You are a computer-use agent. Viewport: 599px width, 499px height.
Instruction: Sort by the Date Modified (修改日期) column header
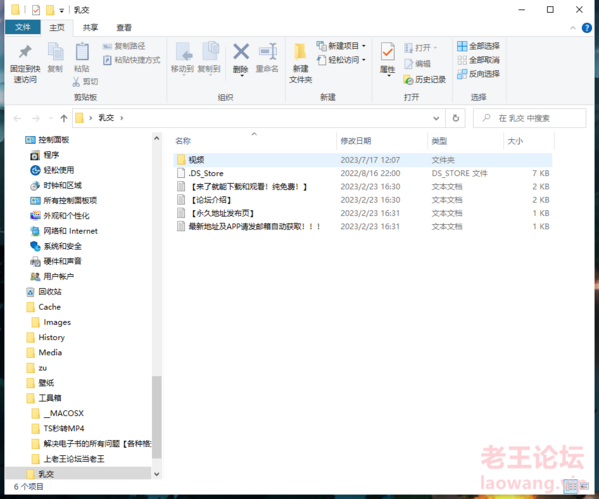(356, 141)
